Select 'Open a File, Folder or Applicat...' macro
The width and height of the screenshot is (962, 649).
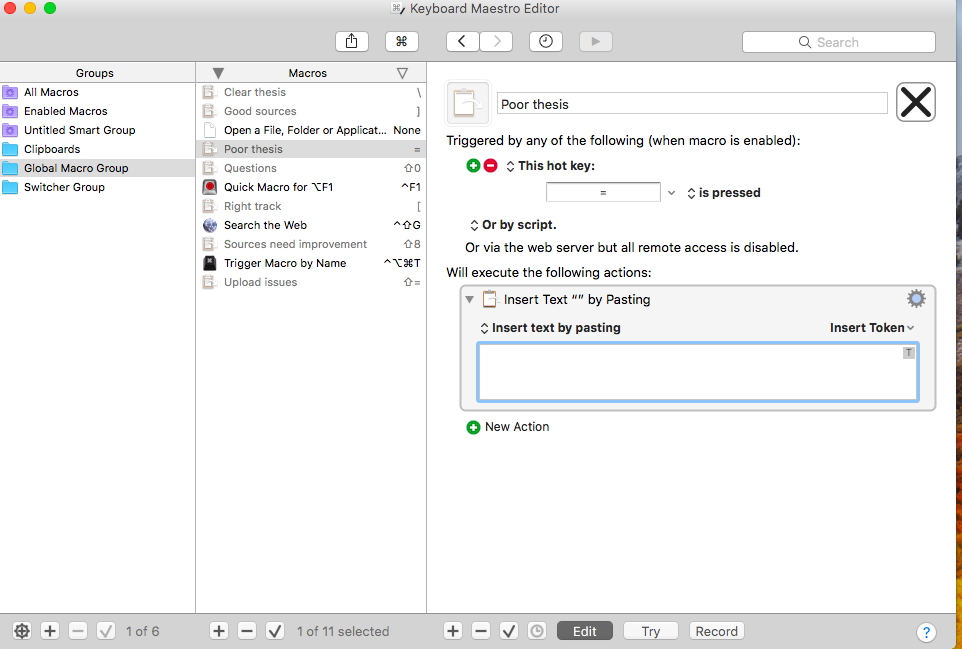pyautogui.click(x=311, y=130)
